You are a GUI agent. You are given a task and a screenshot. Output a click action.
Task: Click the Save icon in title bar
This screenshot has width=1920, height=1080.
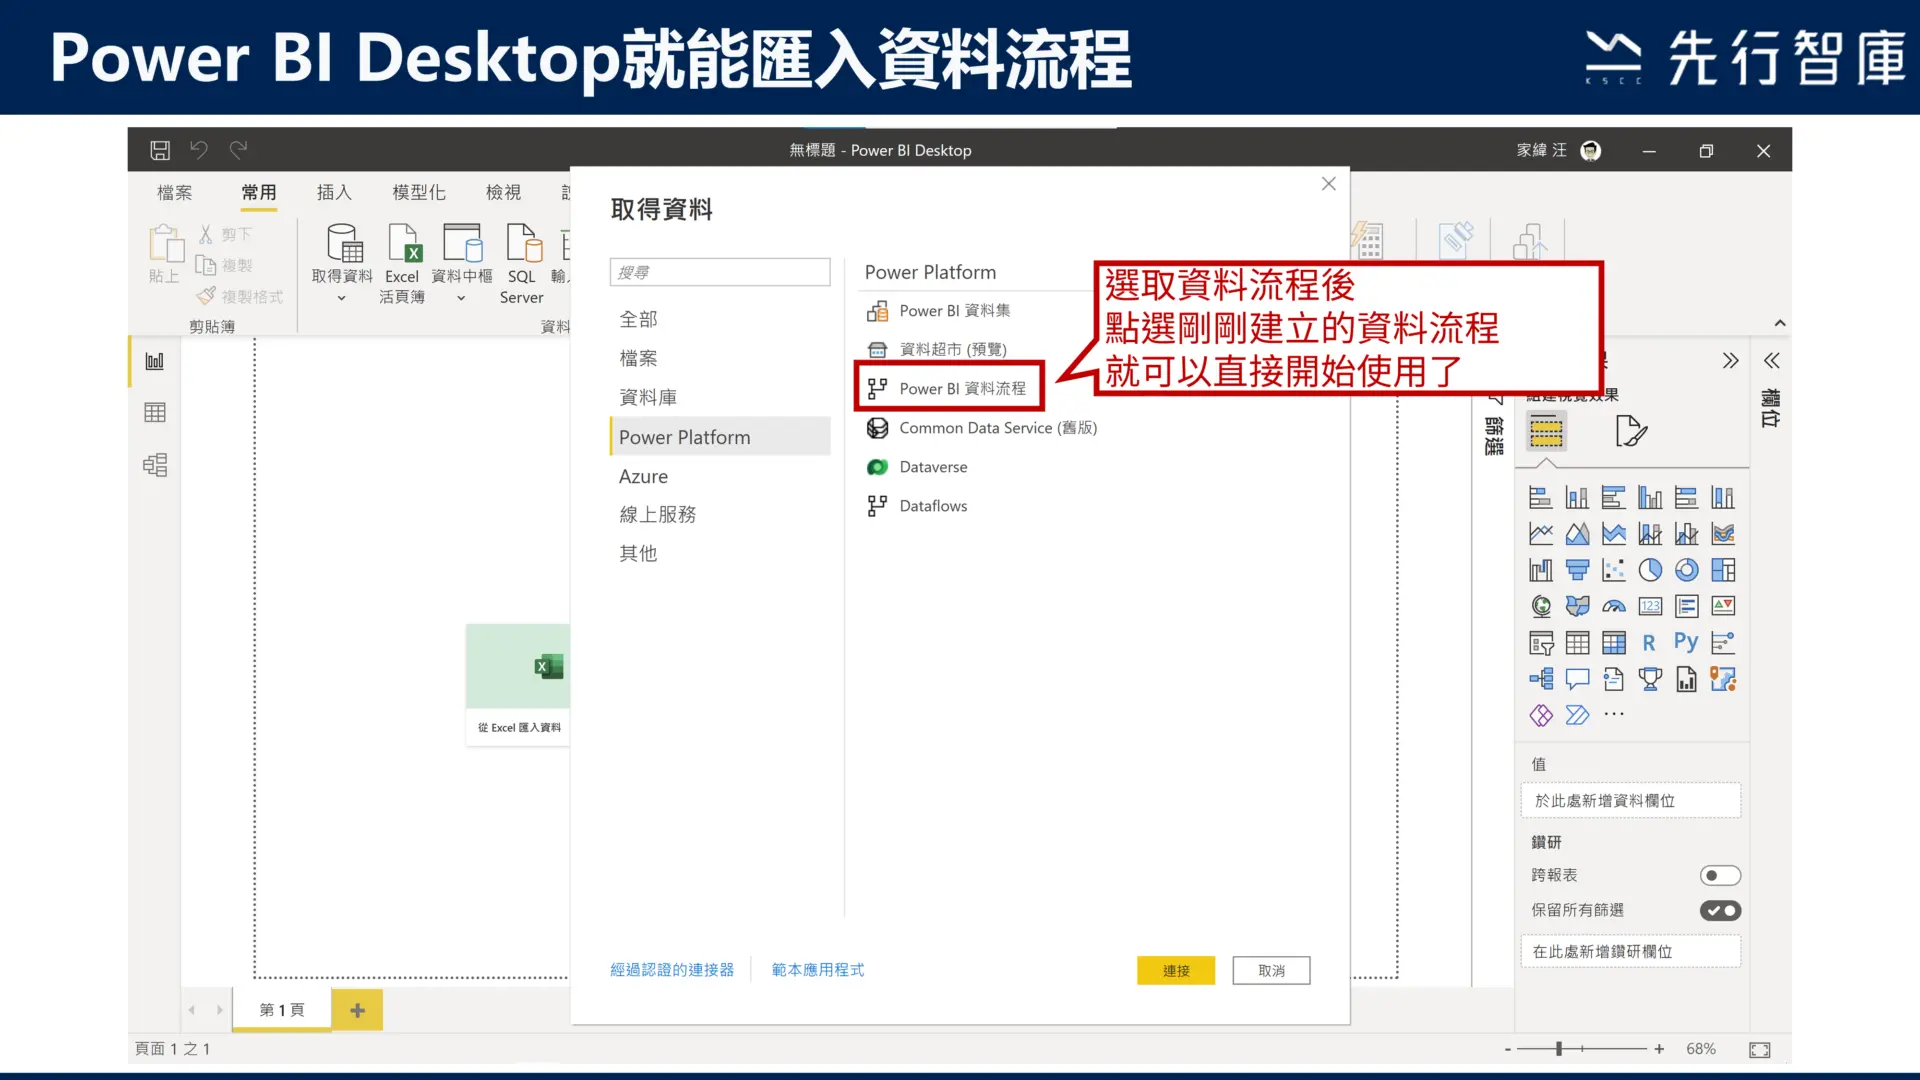pos(160,150)
